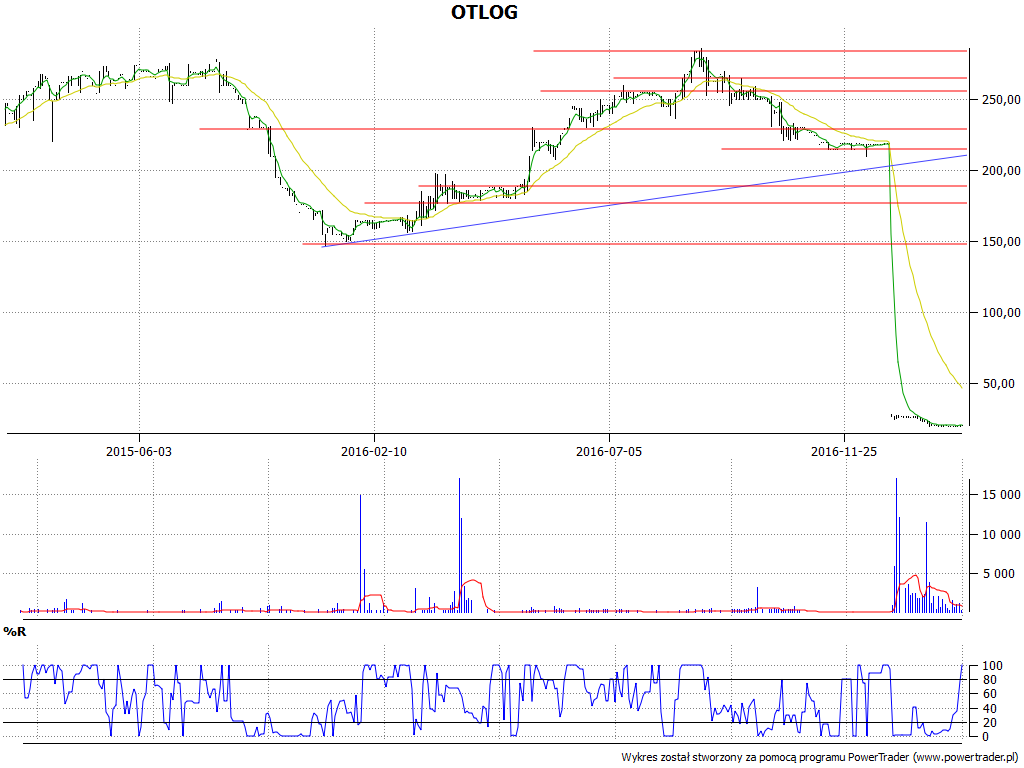Viewport: 1024px width, 768px height.
Task: Click the 150,00 price axis label
Action: (x=1000, y=242)
